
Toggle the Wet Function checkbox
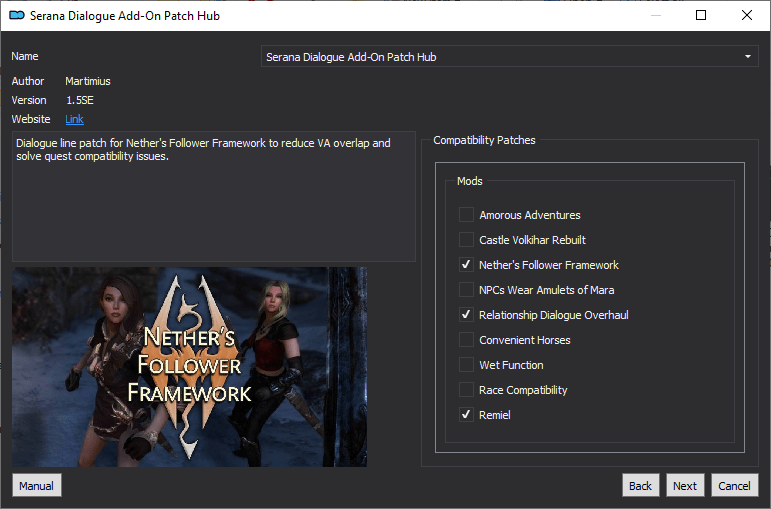pyautogui.click(x=466, y=365)
